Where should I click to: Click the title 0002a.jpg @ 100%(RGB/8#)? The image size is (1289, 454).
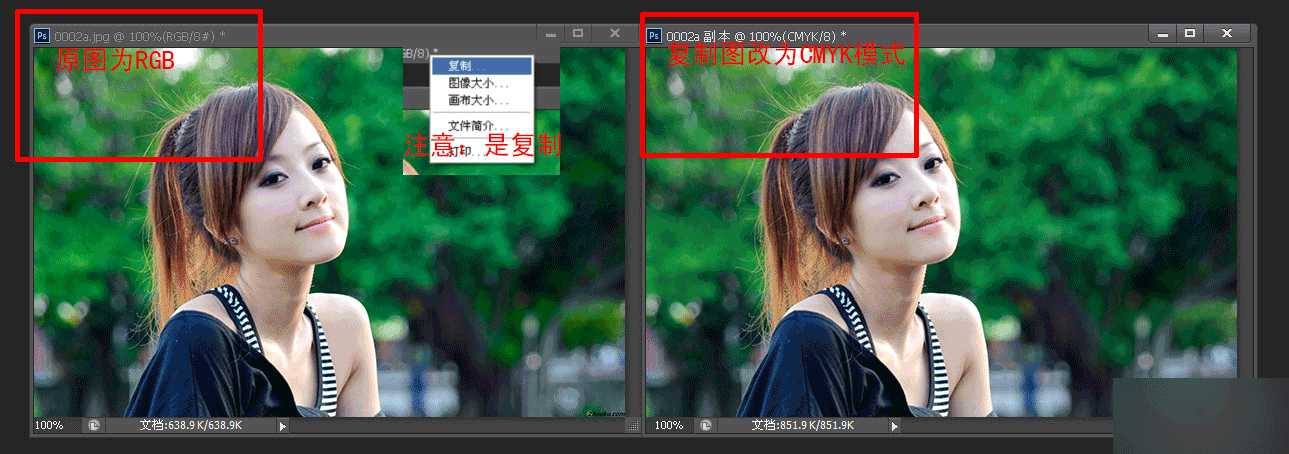(x=134, y=35)
